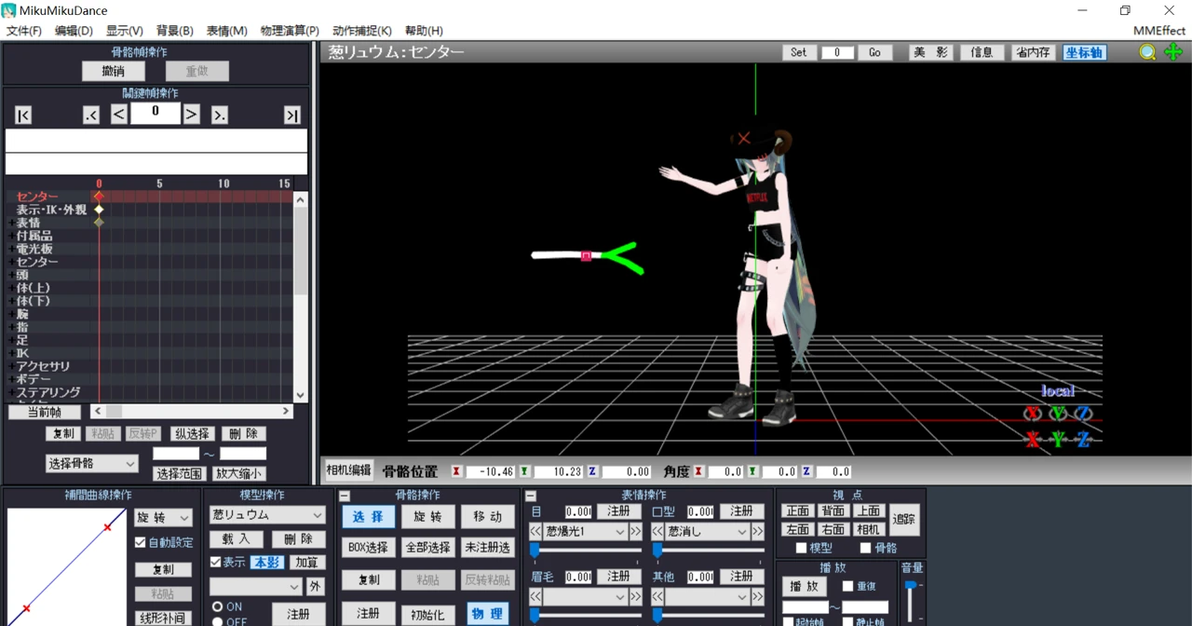Screen dimensions: 1192x626
Task: Next 目 morph with >> arrow
Action: [636, 531]
